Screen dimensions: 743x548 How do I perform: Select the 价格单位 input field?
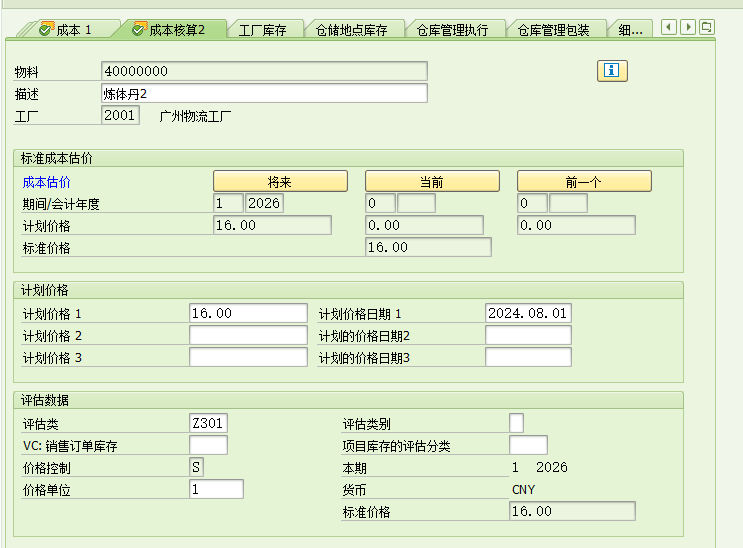point(216,489)
